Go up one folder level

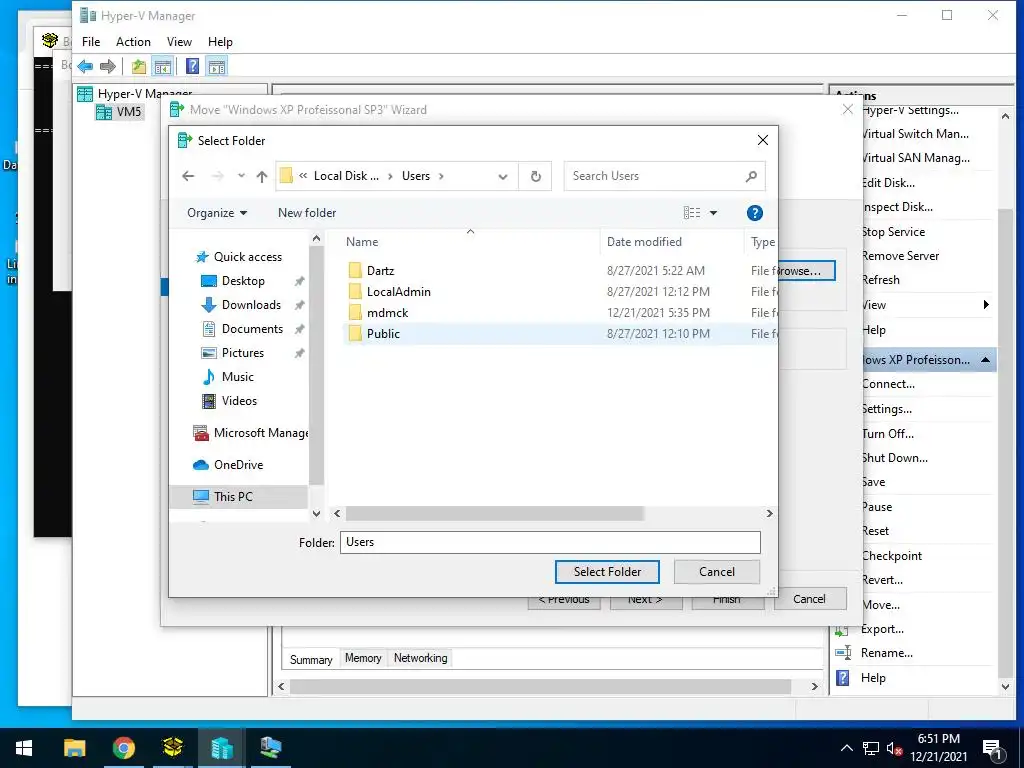tap(262, 176)
